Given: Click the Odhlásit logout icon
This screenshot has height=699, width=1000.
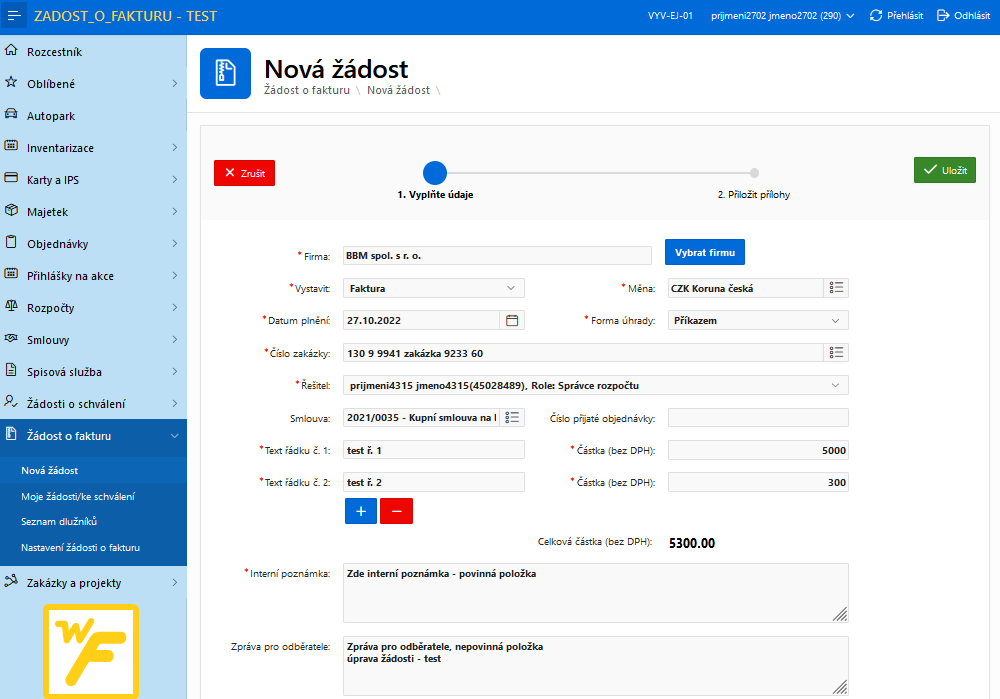Looking at the screenshot, I should point(943,15).
